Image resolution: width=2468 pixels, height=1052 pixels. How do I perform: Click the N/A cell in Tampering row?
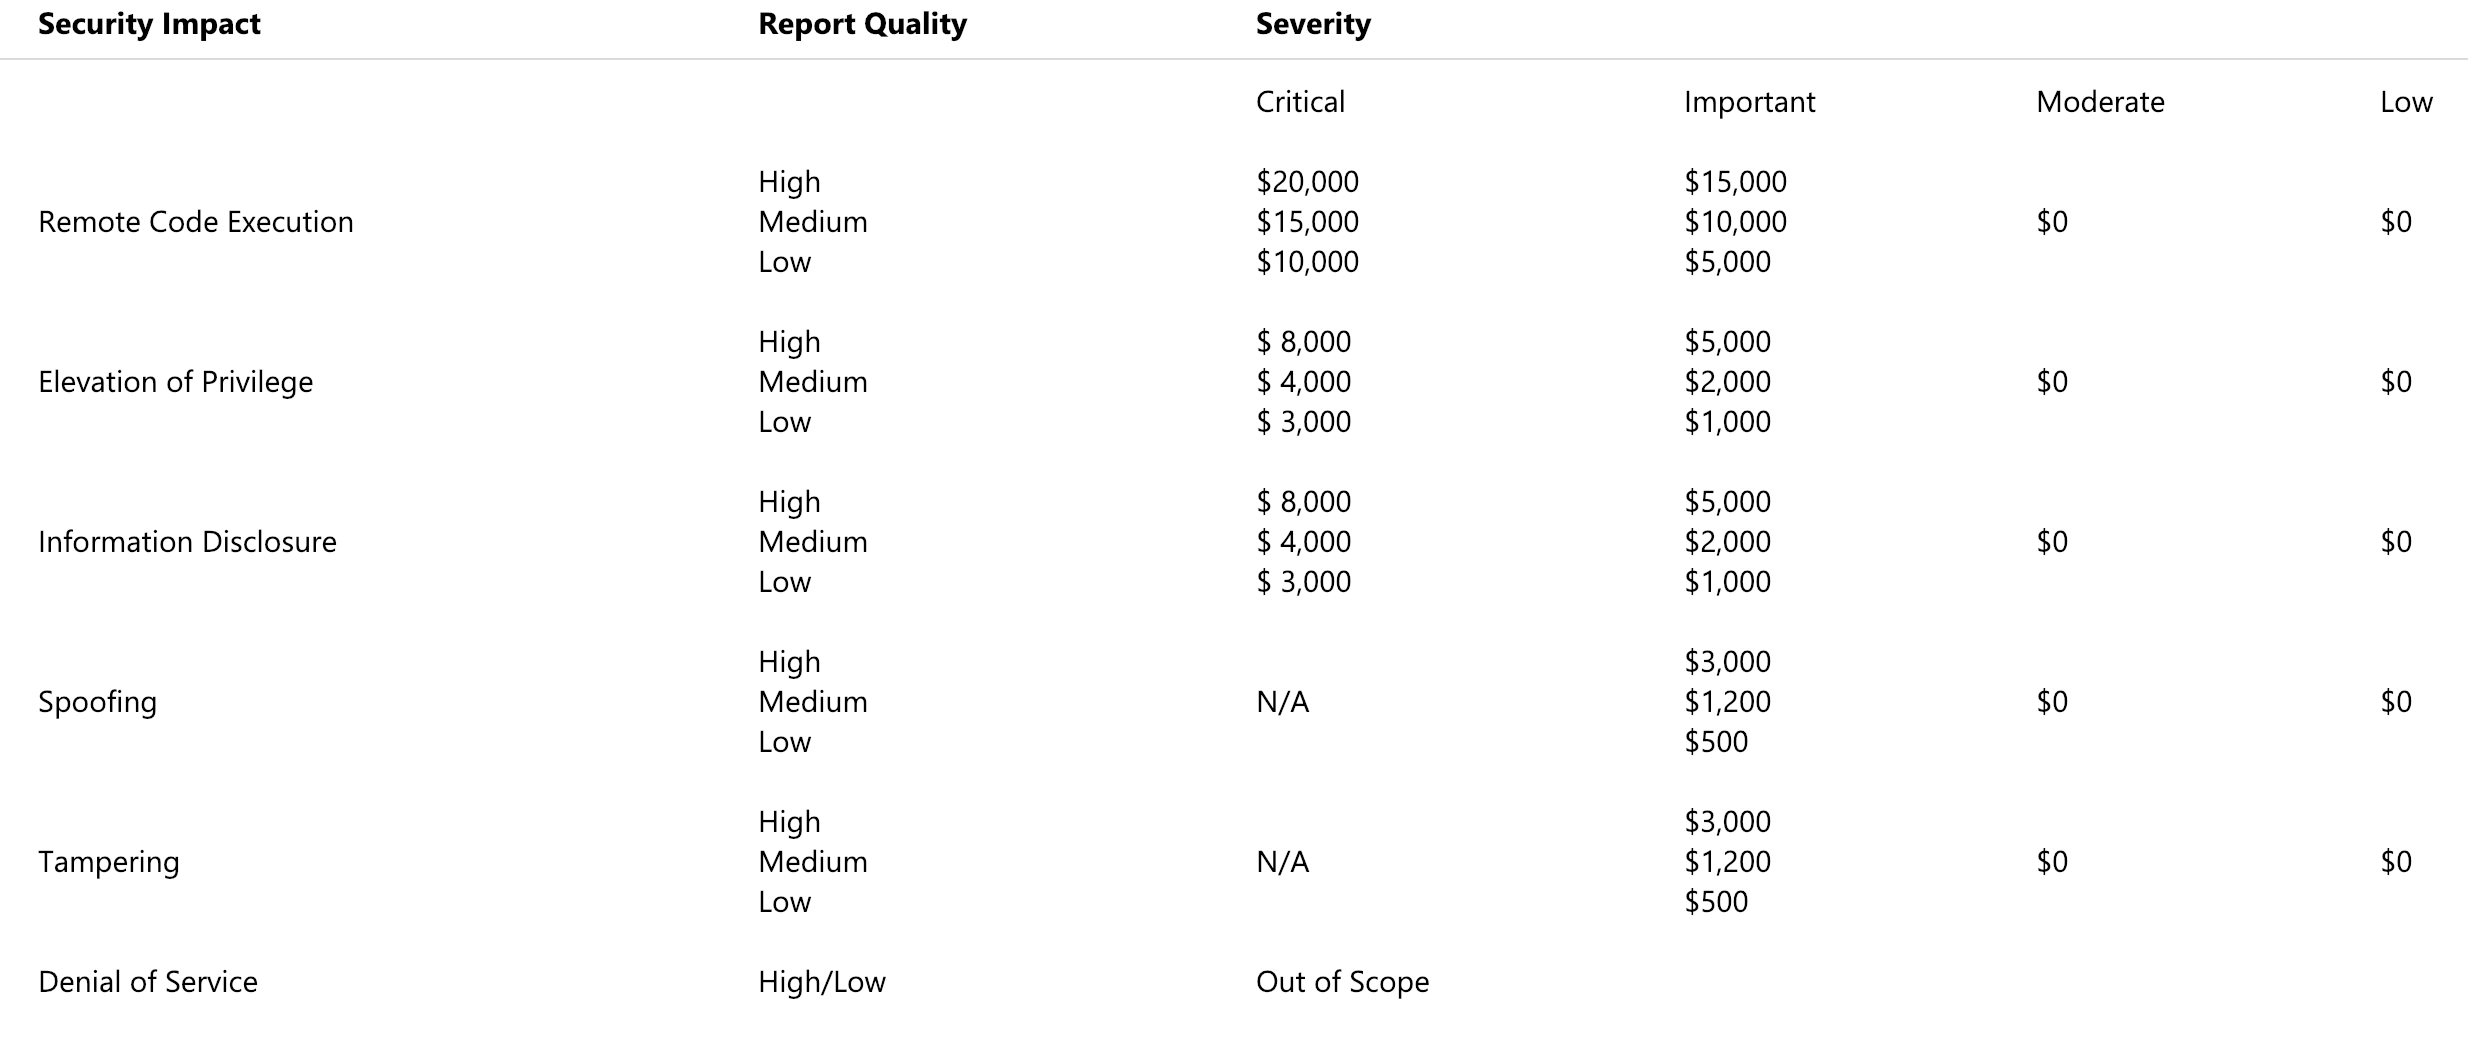pos(1282,862)
